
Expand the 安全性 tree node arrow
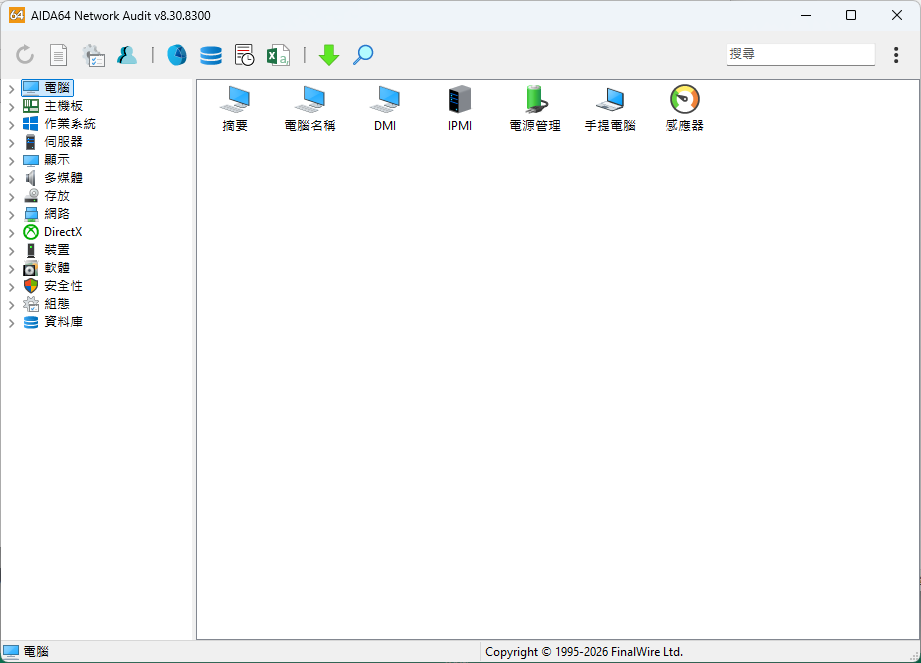click(x=11, y=286)
